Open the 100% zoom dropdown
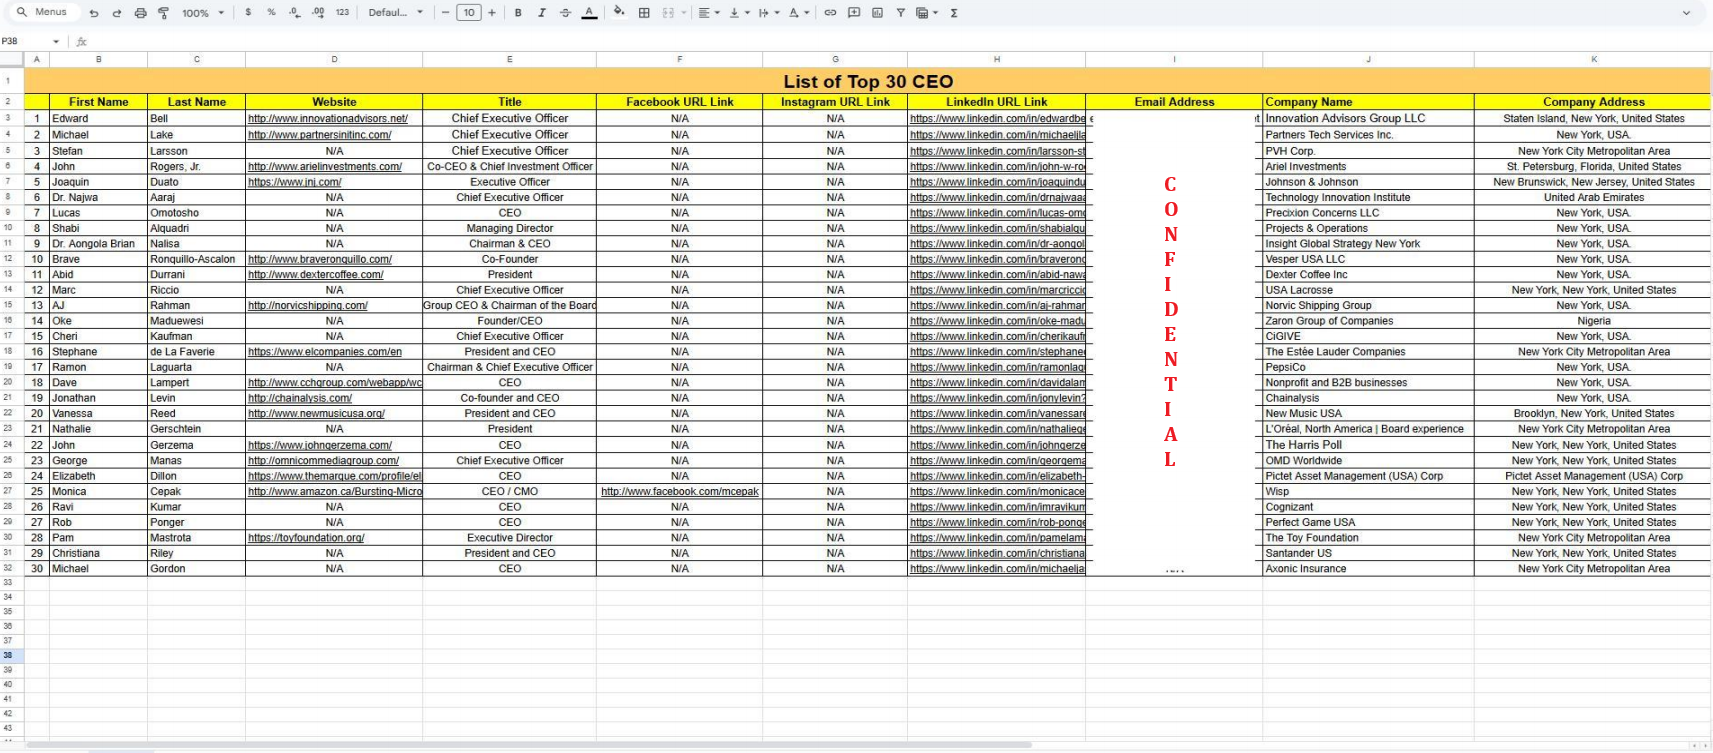1713x753 pixels. (203, 13)
